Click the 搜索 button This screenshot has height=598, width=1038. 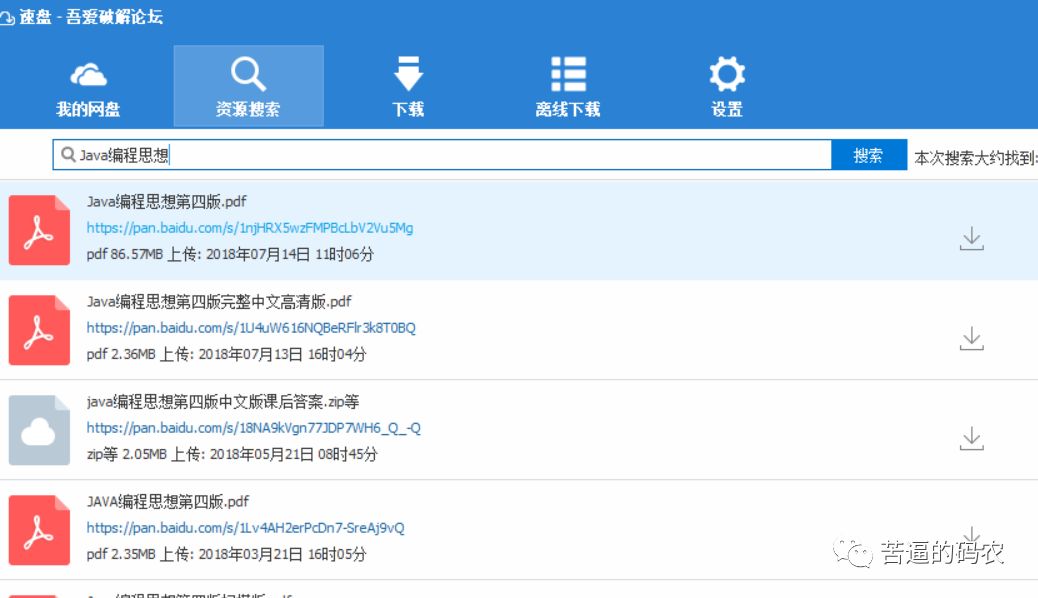[x=869, y=155]
